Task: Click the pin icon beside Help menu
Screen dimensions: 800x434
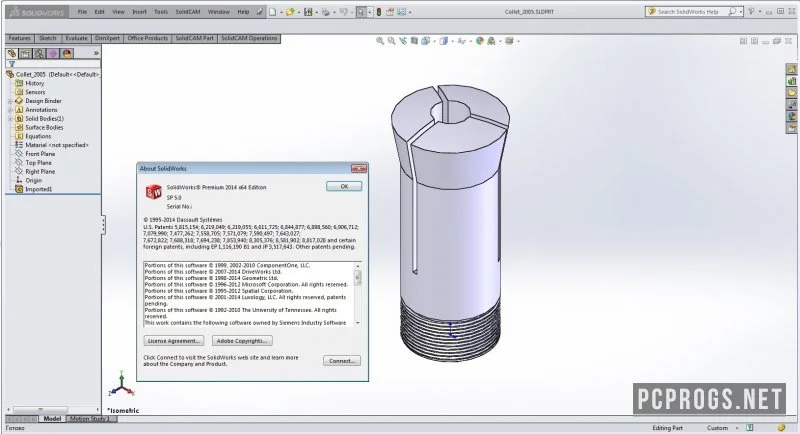Action: click(259, 12)
